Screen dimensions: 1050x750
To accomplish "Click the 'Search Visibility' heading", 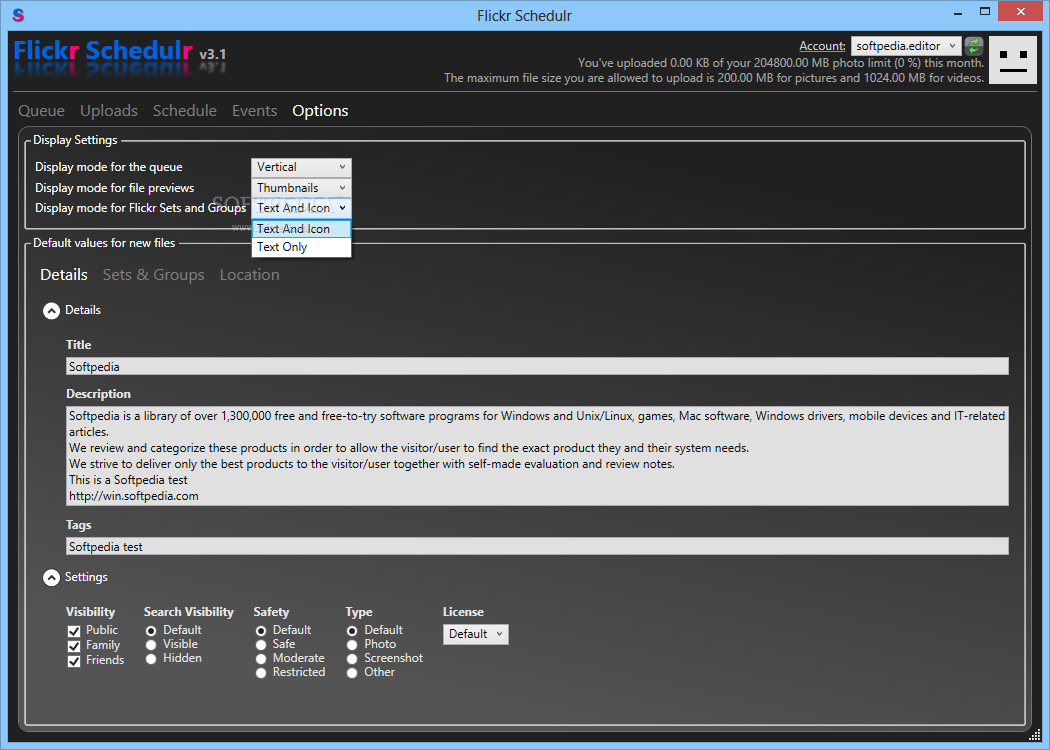I will tap(189, 612).
